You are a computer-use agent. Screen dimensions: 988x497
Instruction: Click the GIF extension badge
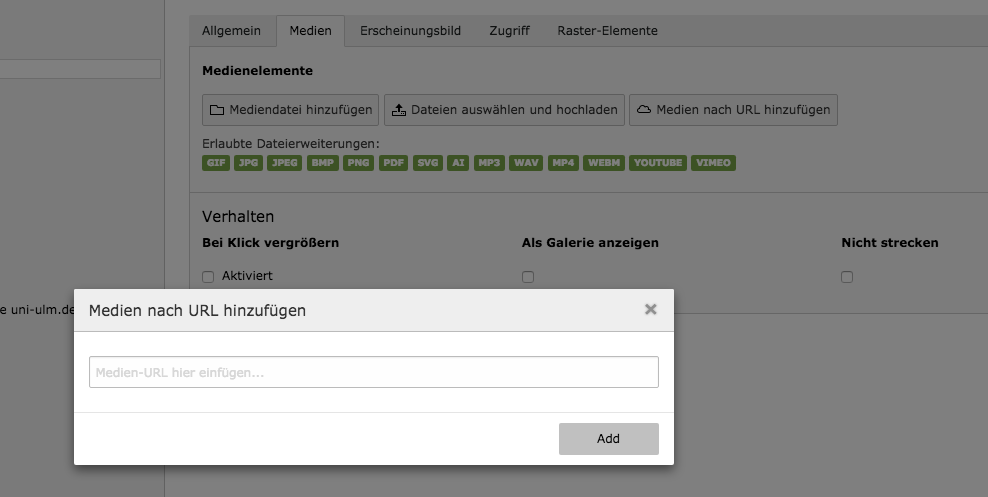pos(216,163)
